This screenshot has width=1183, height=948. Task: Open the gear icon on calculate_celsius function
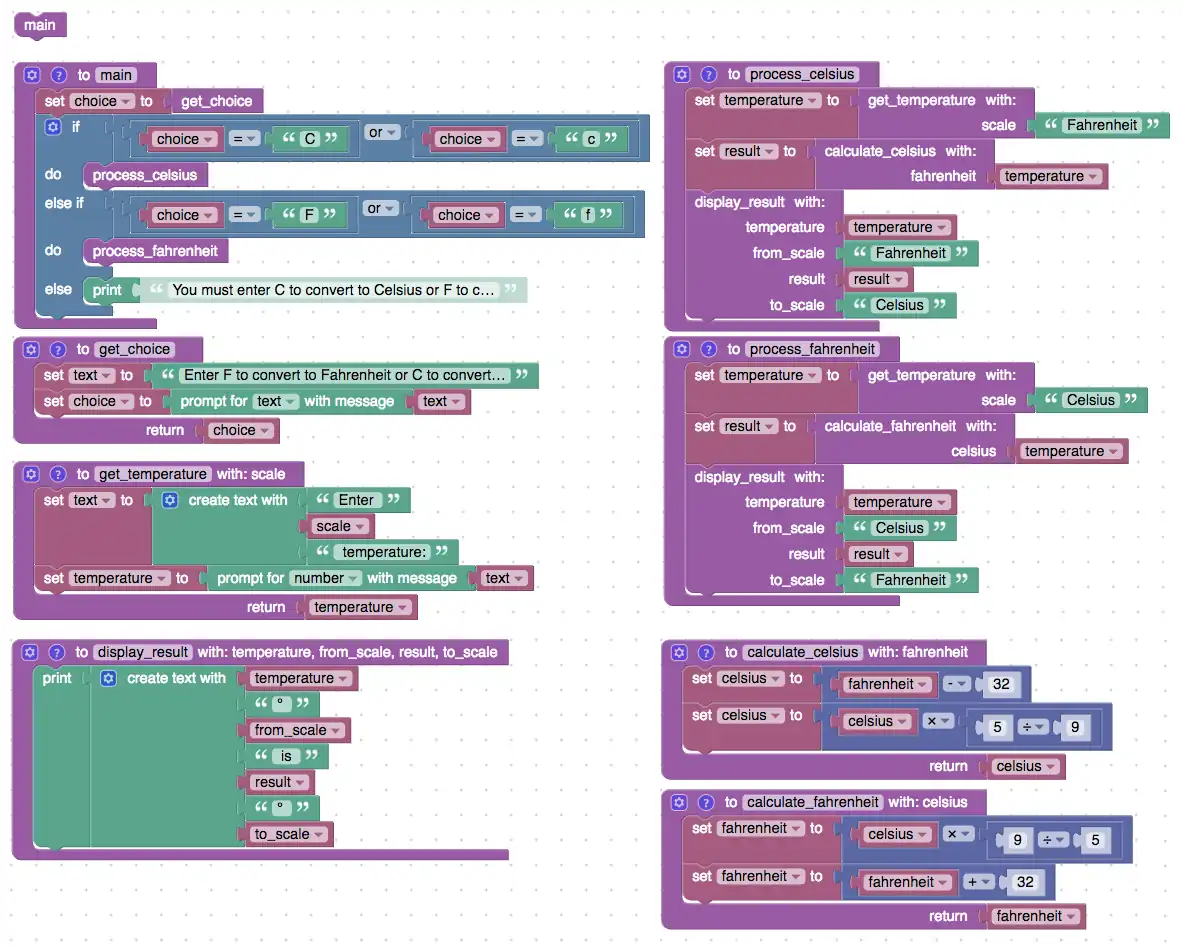click(679, 652)
